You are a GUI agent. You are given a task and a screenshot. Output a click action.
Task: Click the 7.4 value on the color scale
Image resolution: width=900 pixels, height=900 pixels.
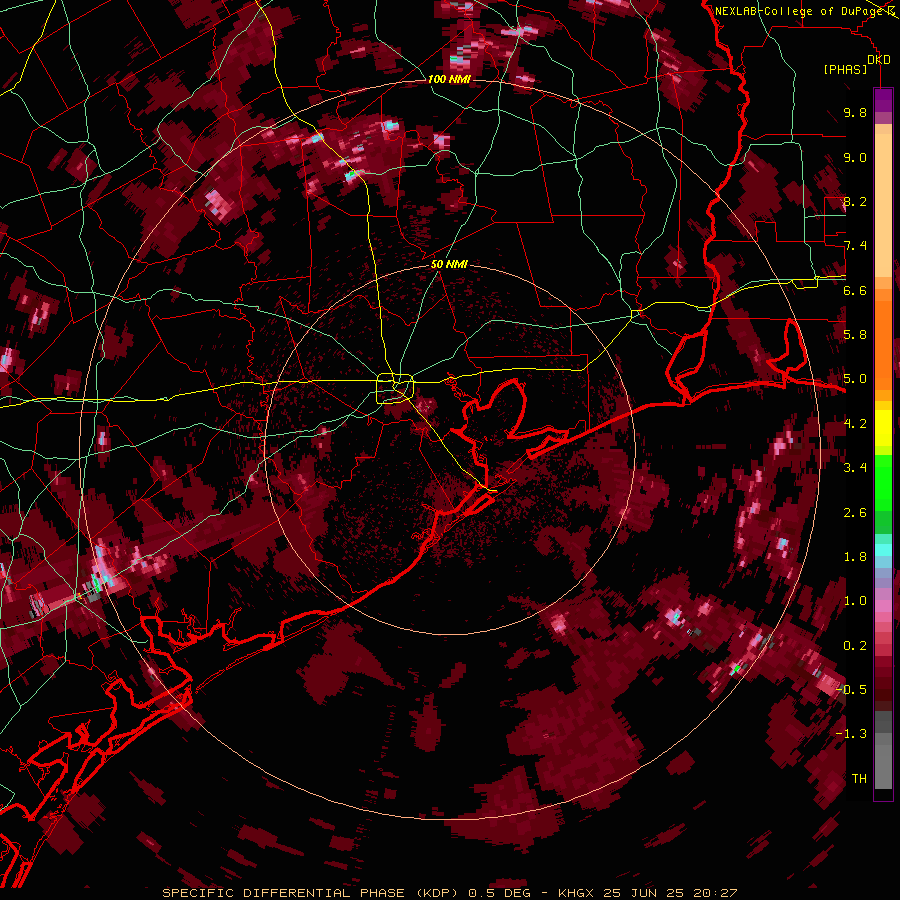[855, 246]
